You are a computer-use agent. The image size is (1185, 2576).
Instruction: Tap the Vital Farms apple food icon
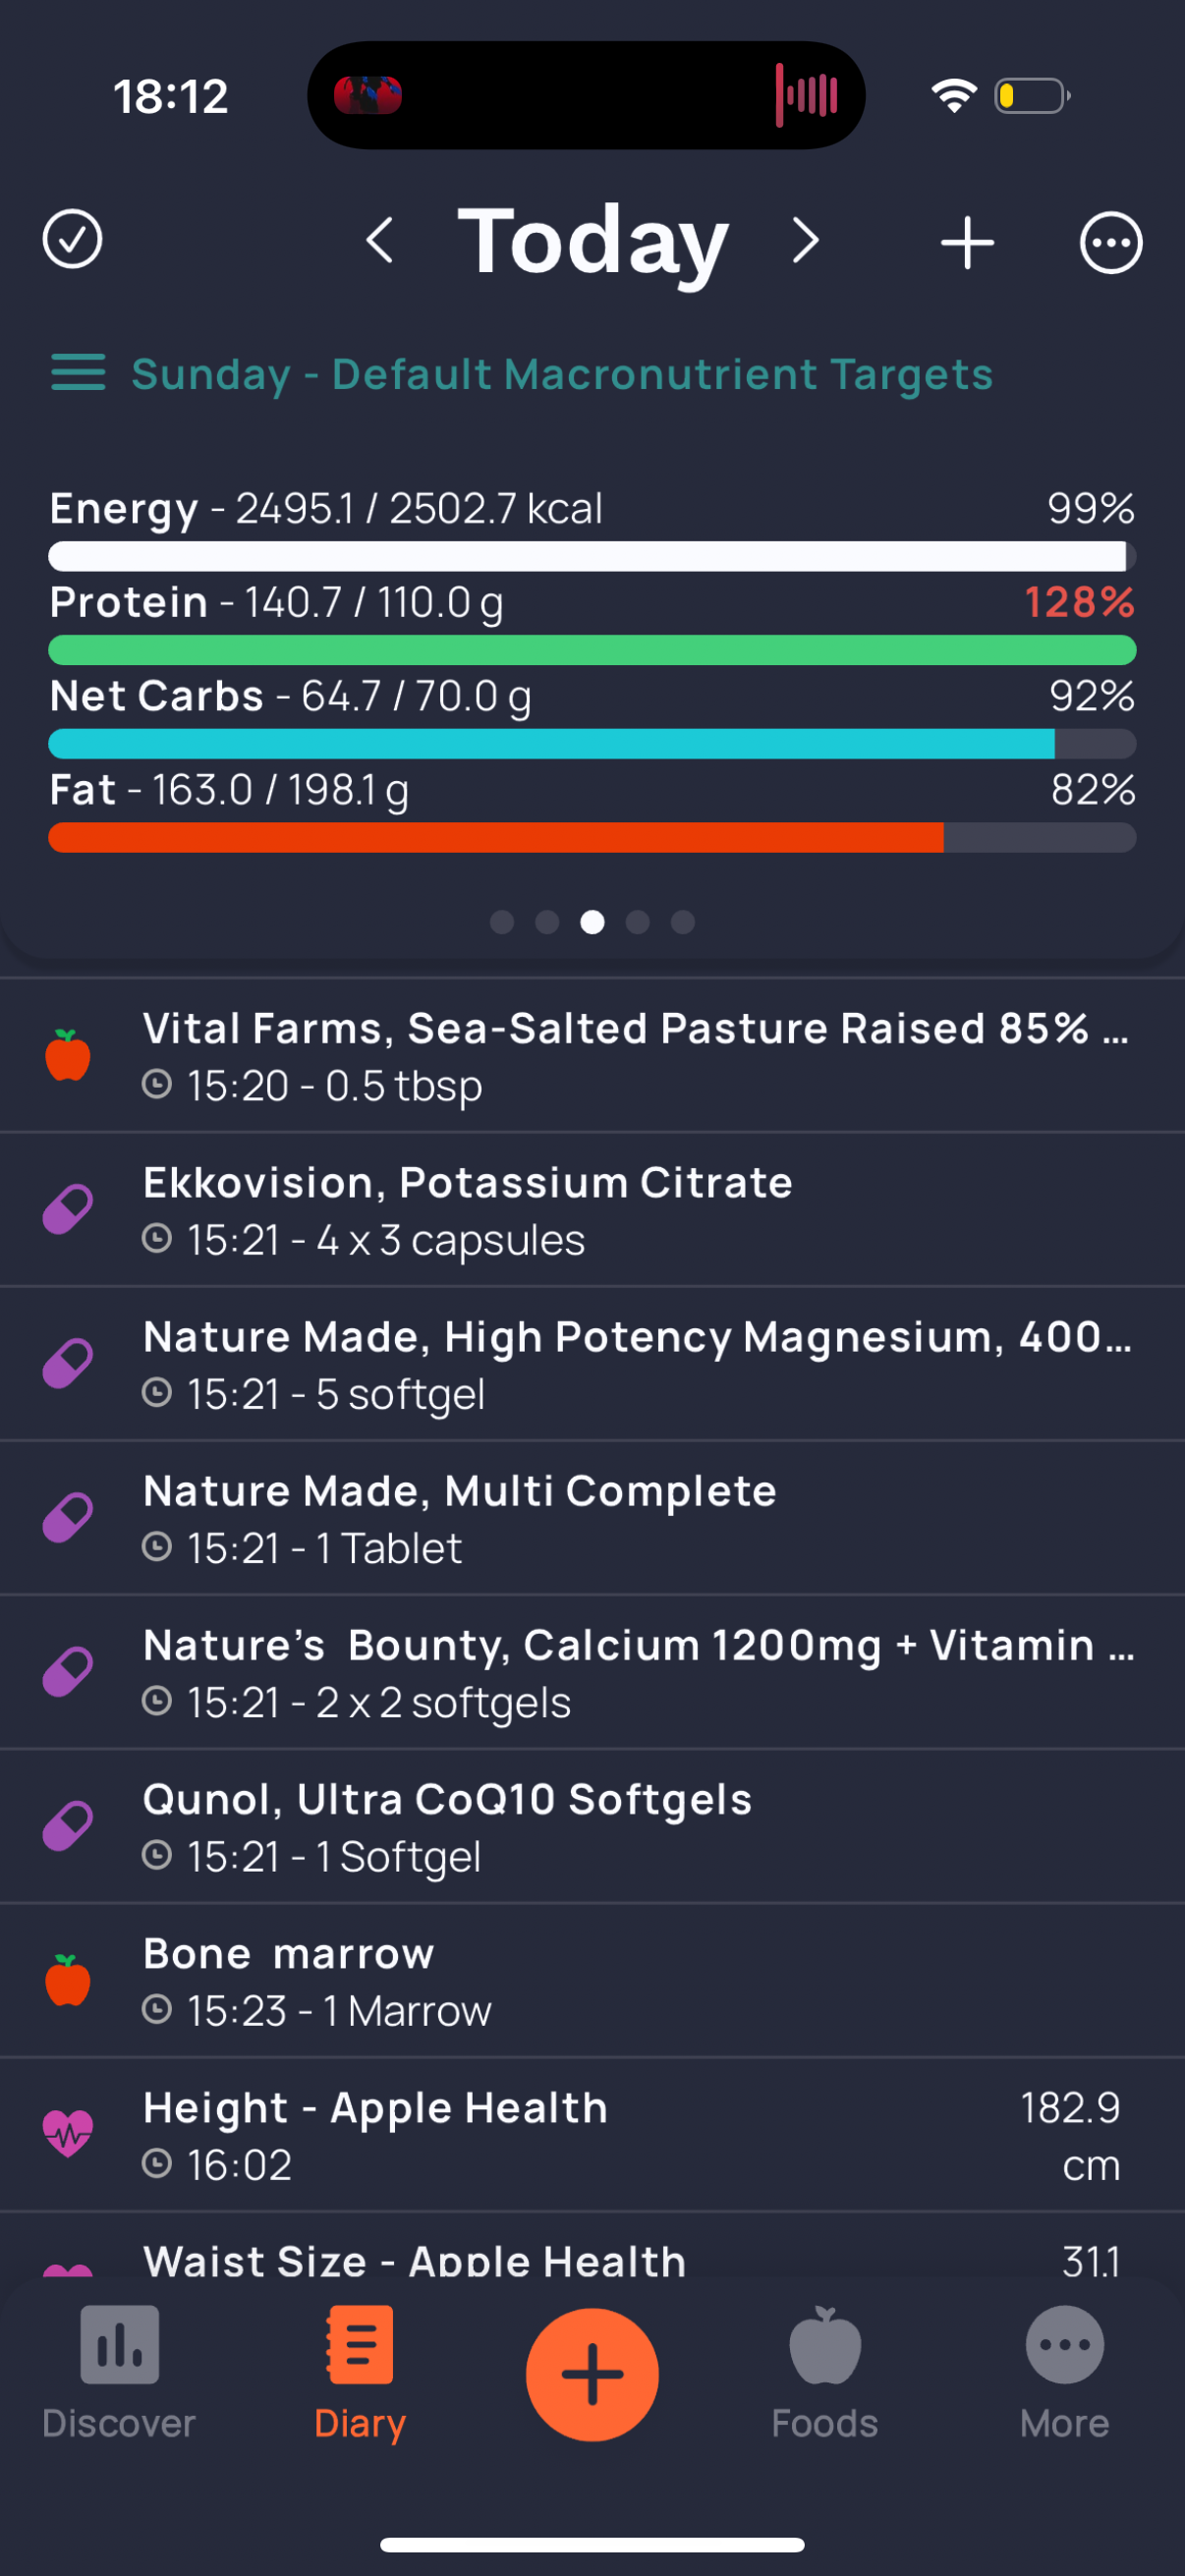tap(68, 1055)
